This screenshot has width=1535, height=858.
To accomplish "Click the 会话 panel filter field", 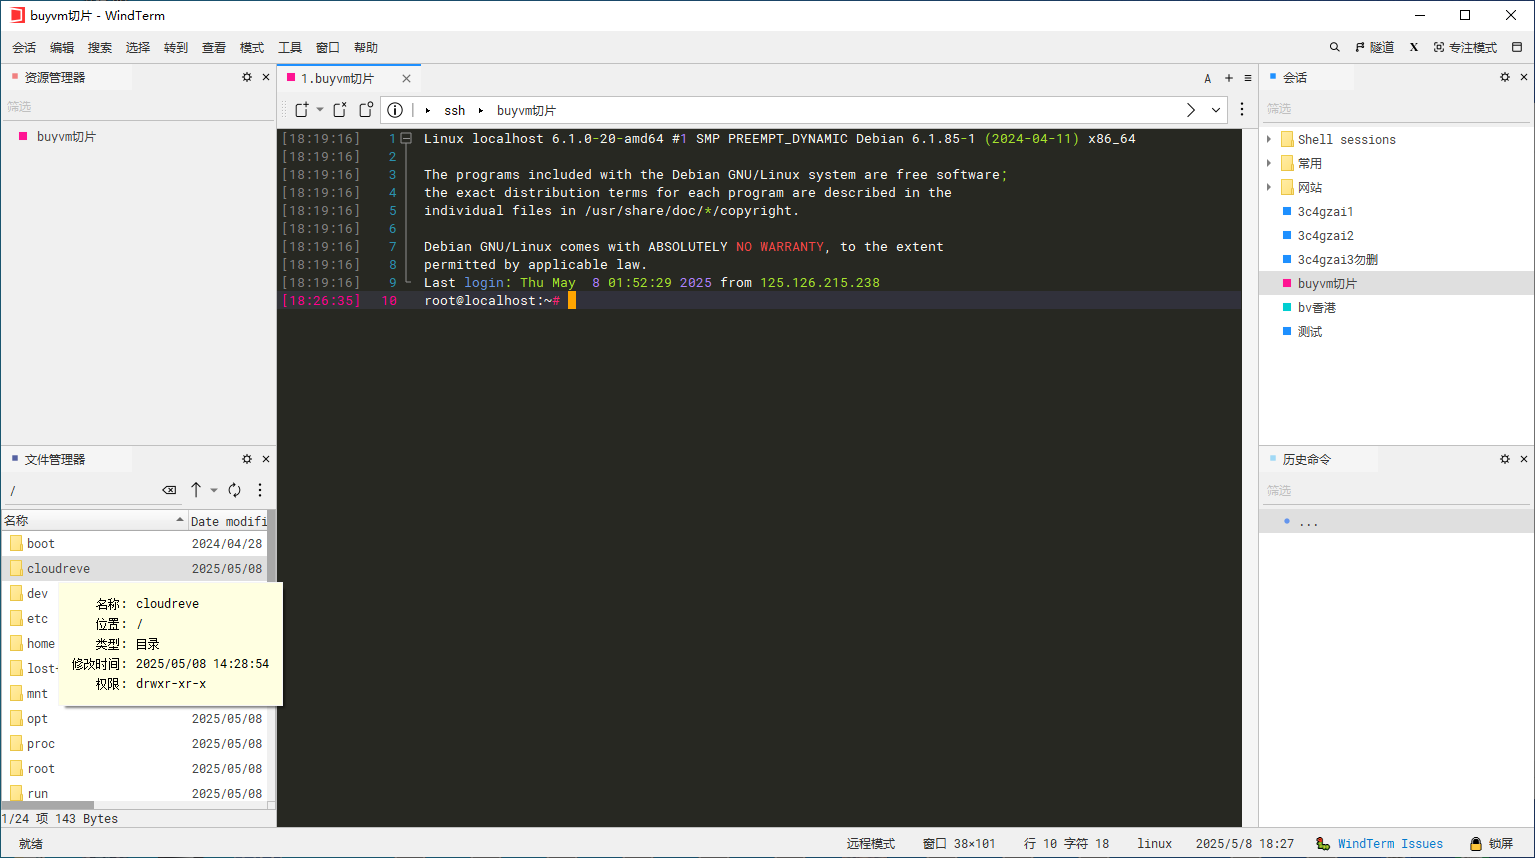I will [1396, 108].
